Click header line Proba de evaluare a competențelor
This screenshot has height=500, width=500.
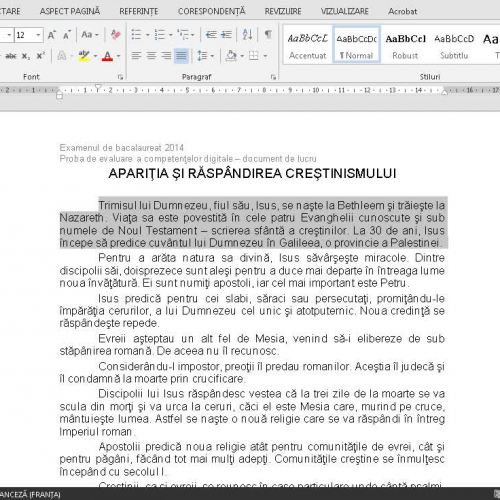click(x=188, y=159)
